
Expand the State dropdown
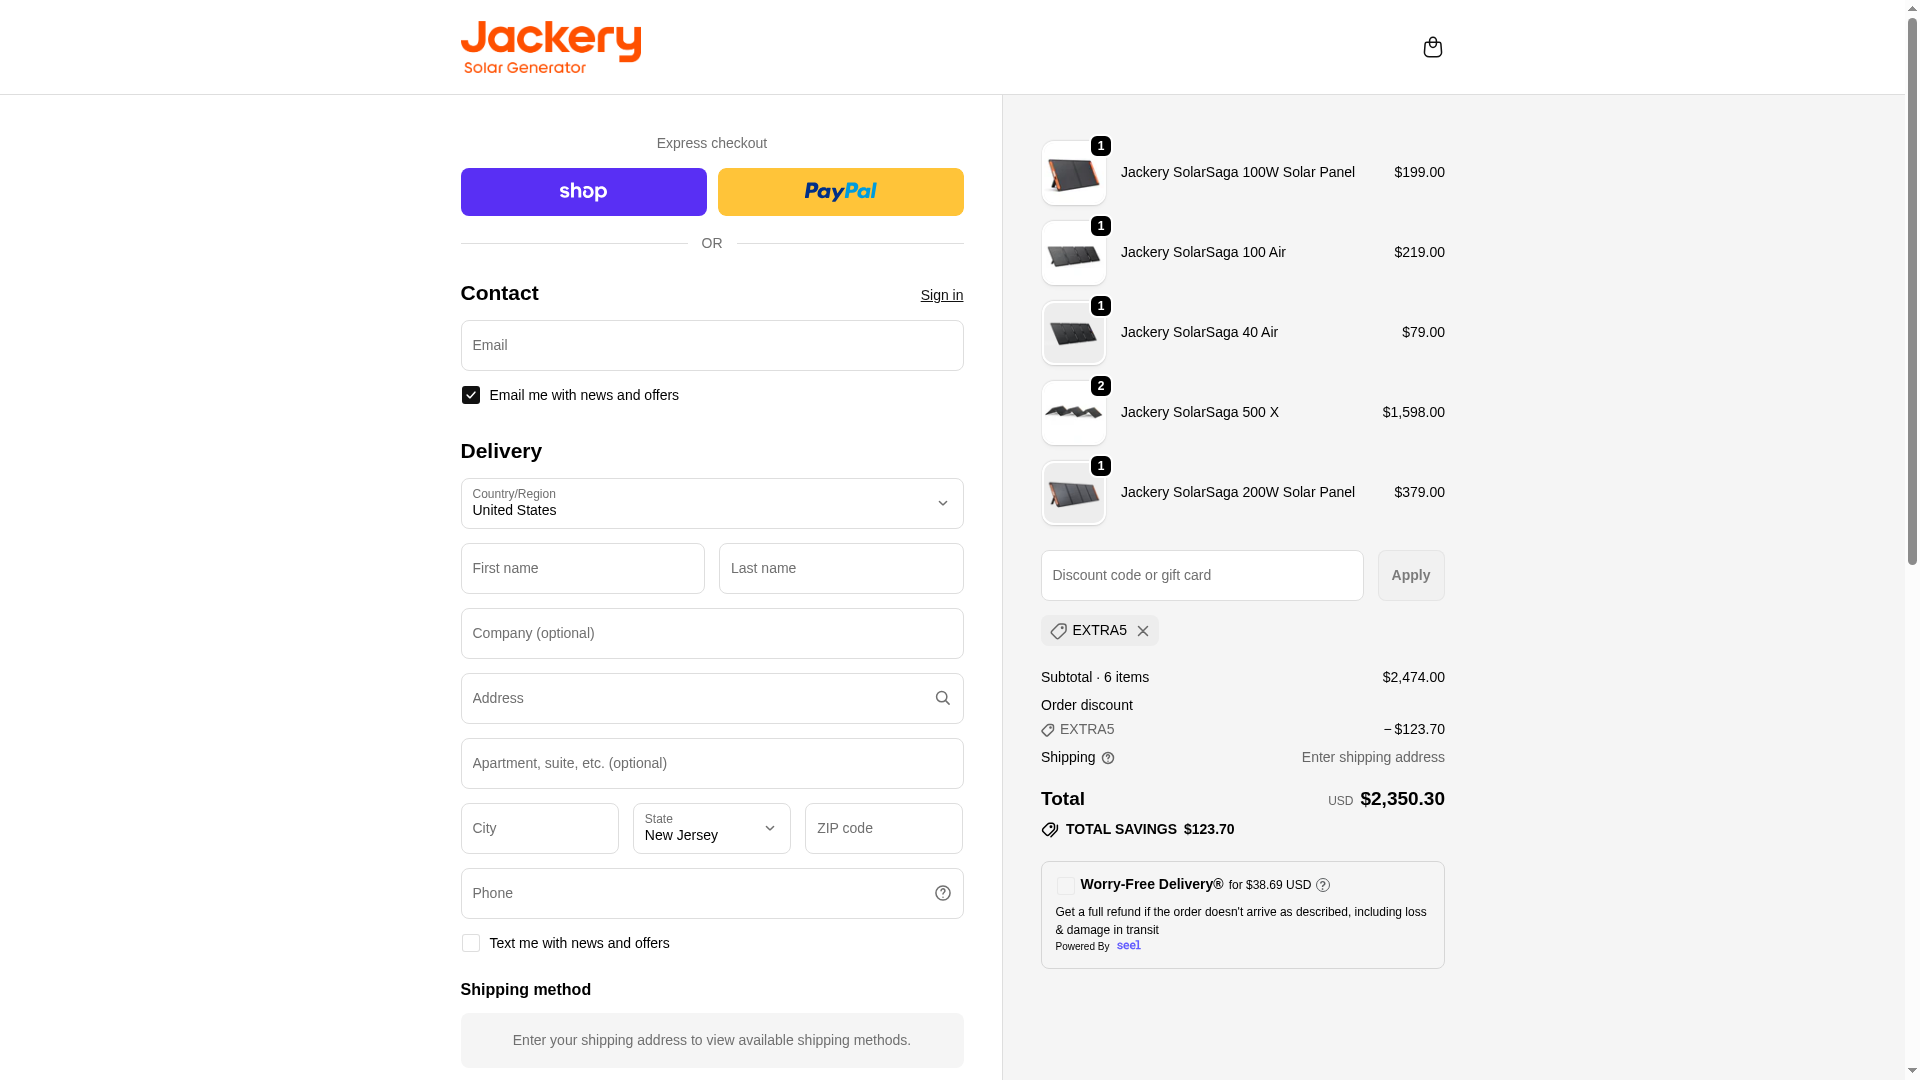pos(711,828)
